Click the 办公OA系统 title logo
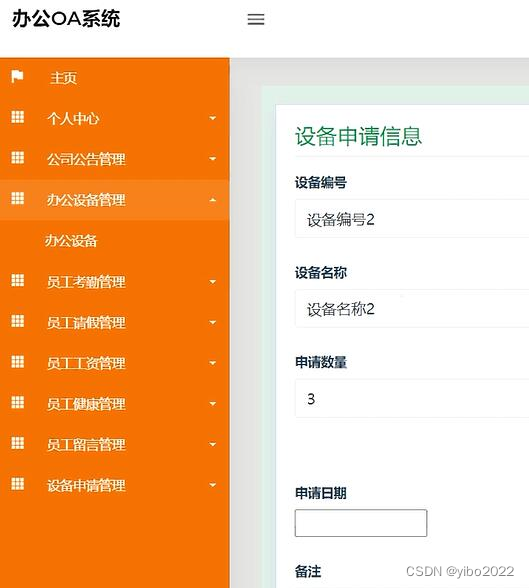Viewport: 529px width, 588px height. 66,19
